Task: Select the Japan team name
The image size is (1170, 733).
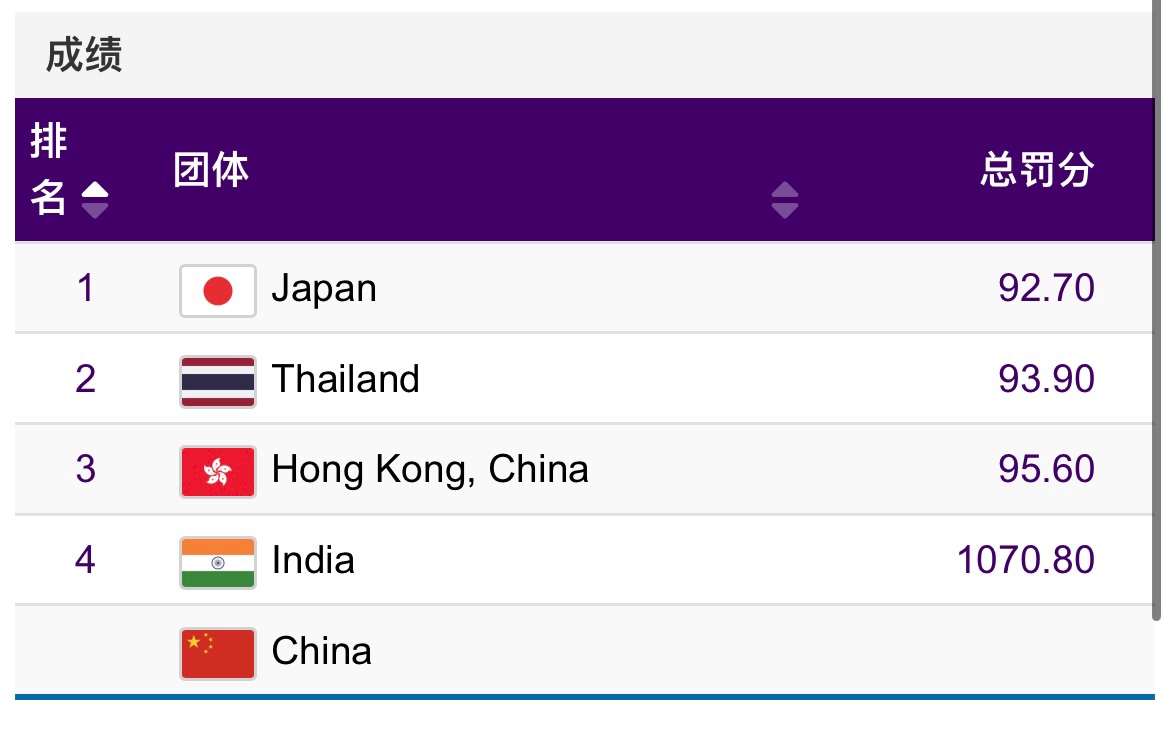Action: [324, 289]
